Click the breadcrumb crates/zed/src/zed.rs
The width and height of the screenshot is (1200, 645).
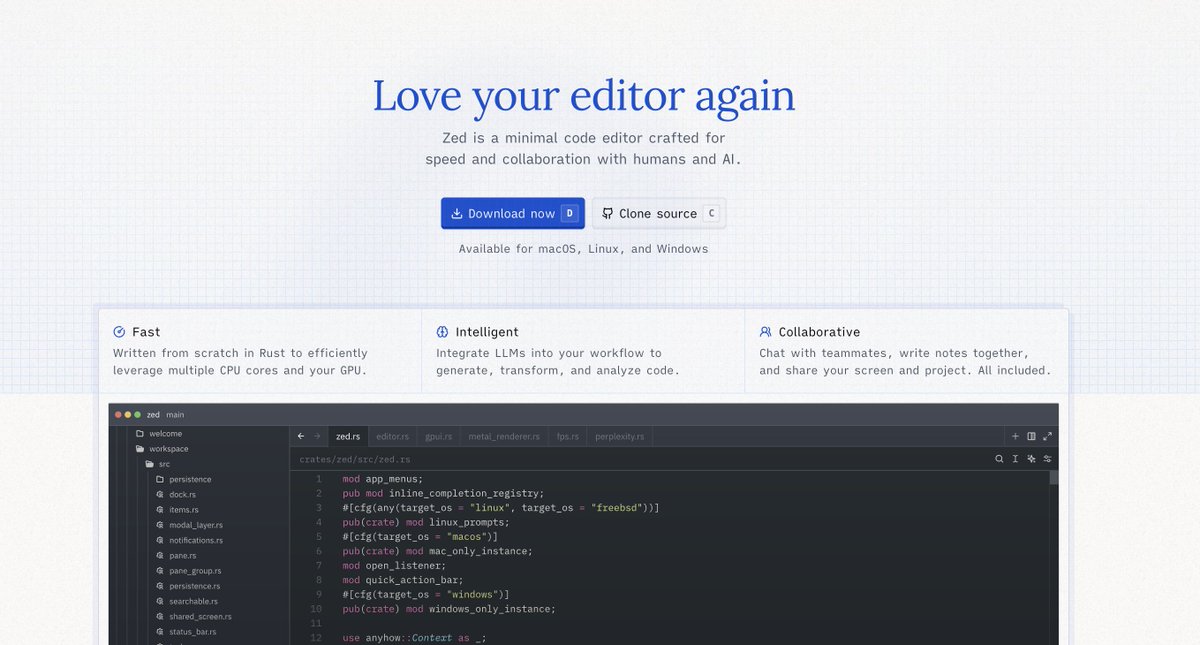tap(355, 459)
